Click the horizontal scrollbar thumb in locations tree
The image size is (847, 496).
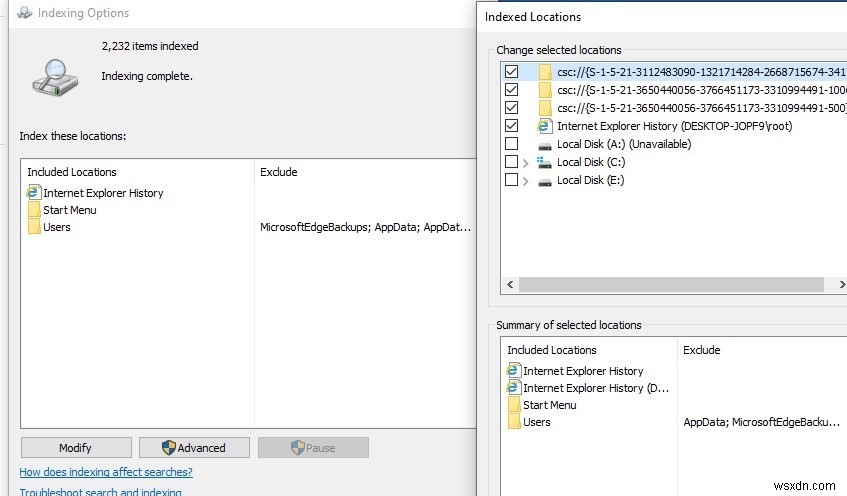tap(671, 284)
